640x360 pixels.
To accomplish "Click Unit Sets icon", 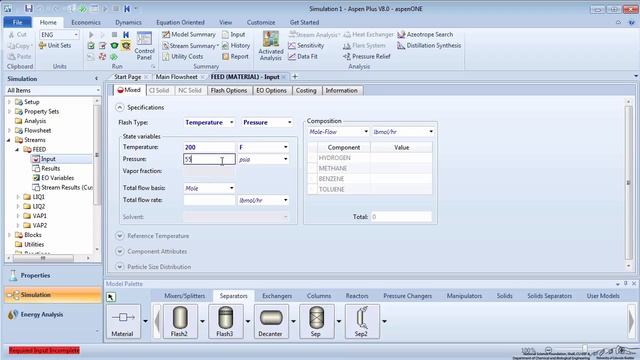I will [55, 46].
